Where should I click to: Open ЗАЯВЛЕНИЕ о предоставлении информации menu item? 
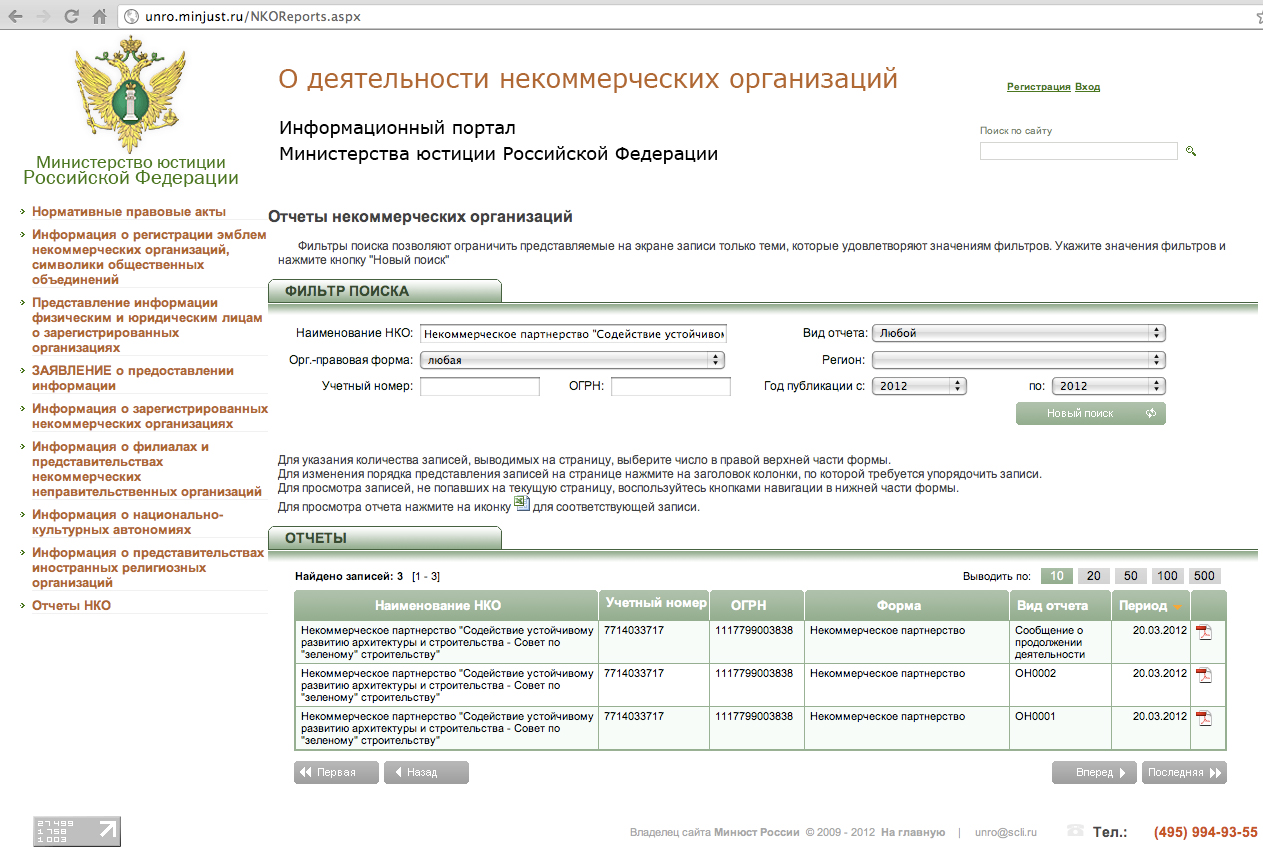(x=133, y=378)
